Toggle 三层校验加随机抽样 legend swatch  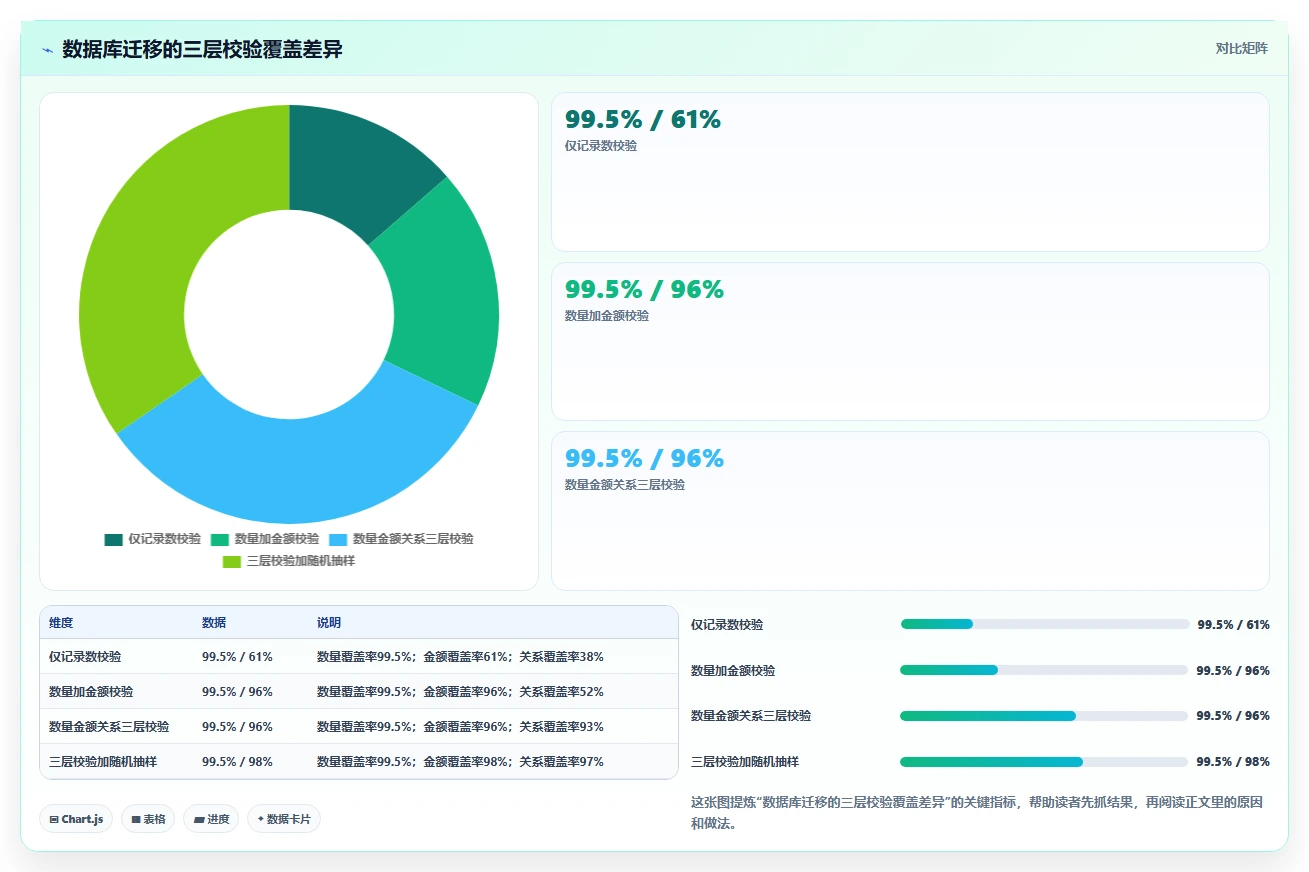click(x=232, y=561)
